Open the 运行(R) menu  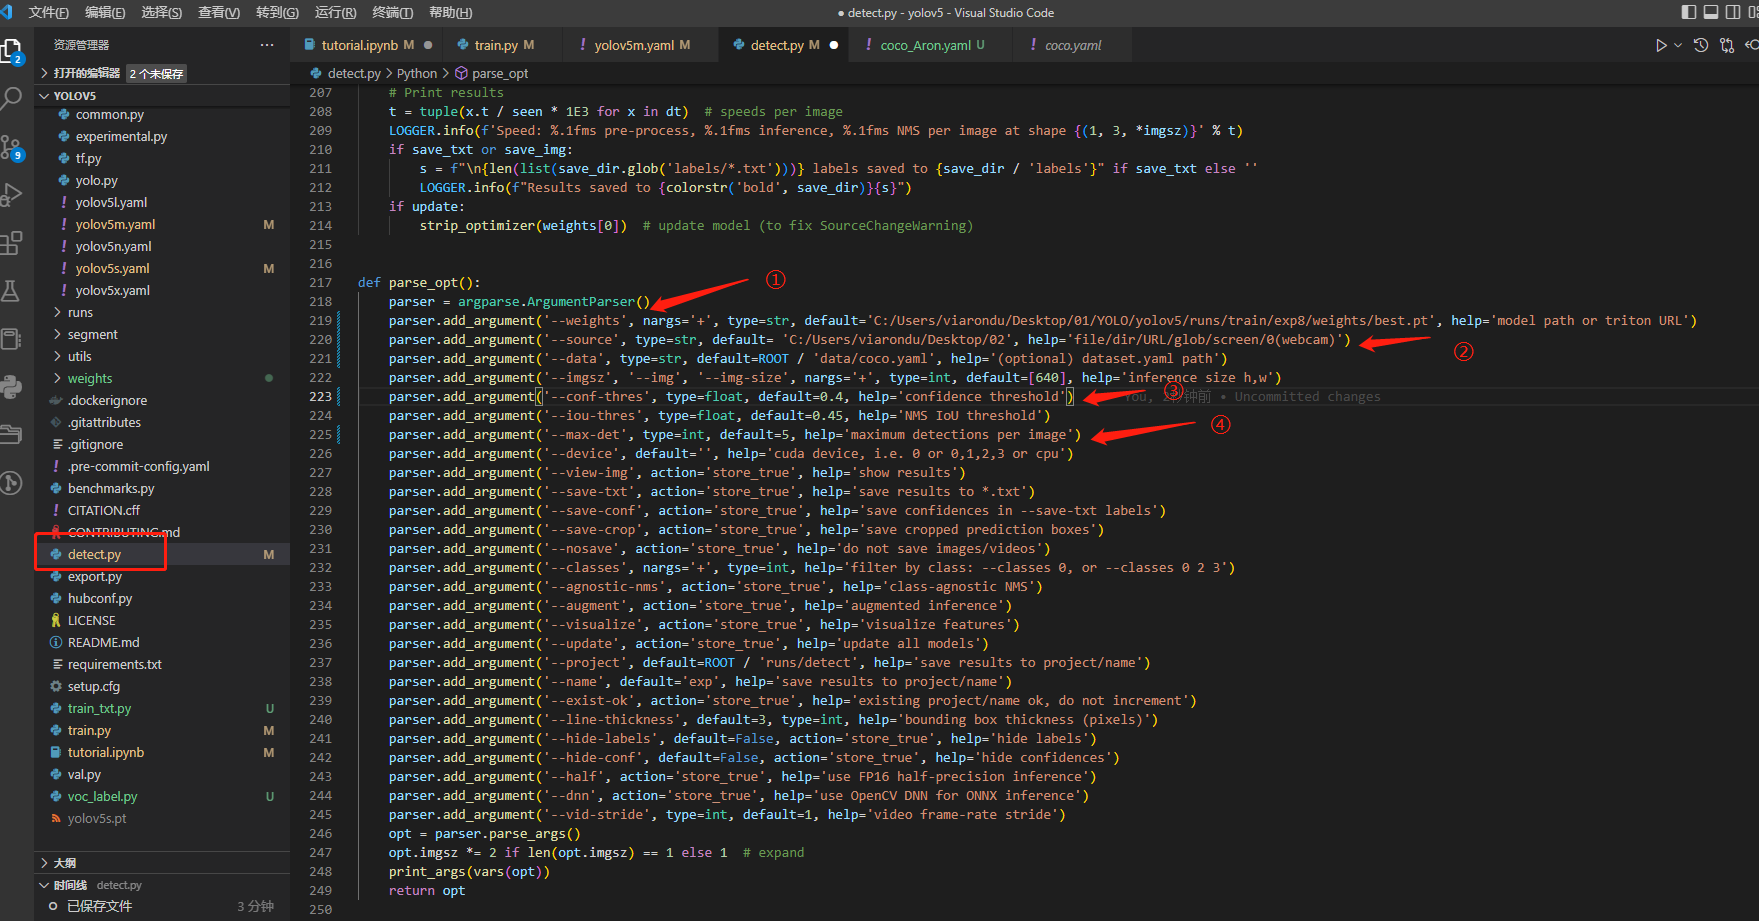point(335,12)
